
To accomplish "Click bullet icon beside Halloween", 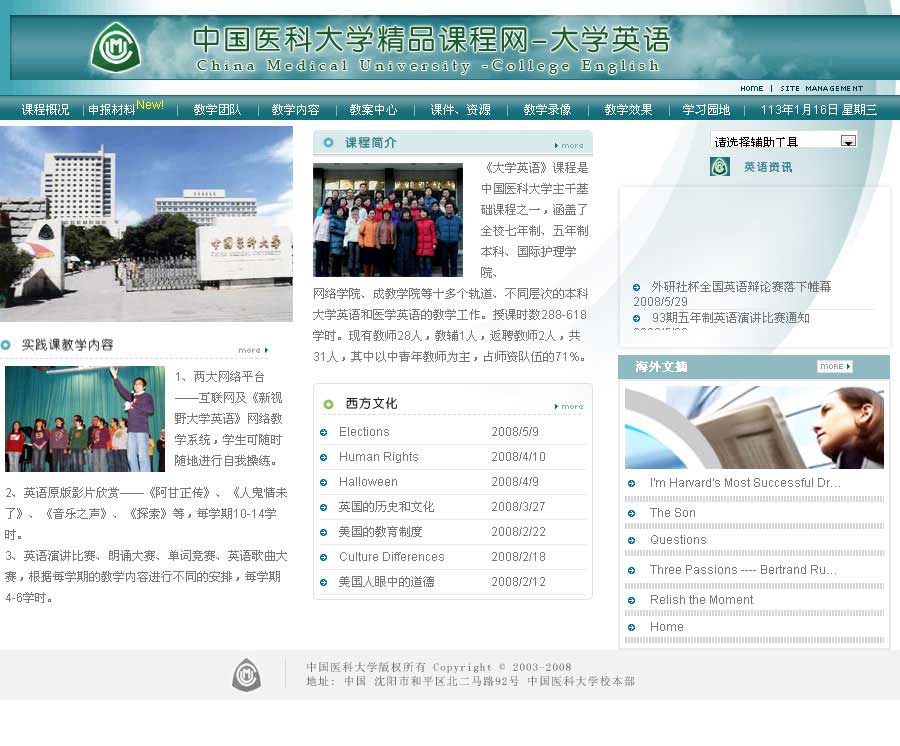I will (324, 482).
